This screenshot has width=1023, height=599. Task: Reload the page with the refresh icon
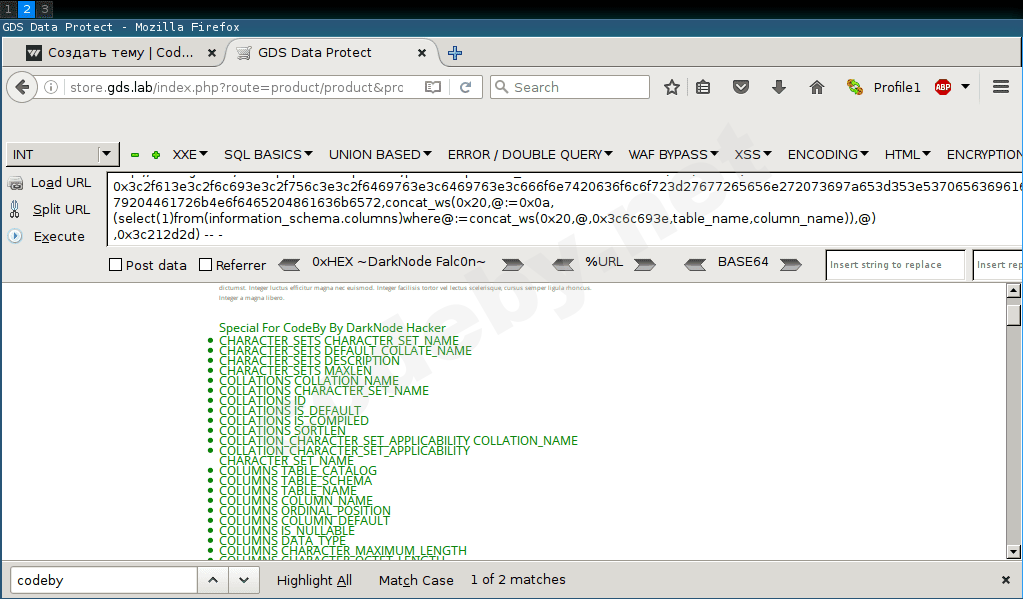(466, 87)
